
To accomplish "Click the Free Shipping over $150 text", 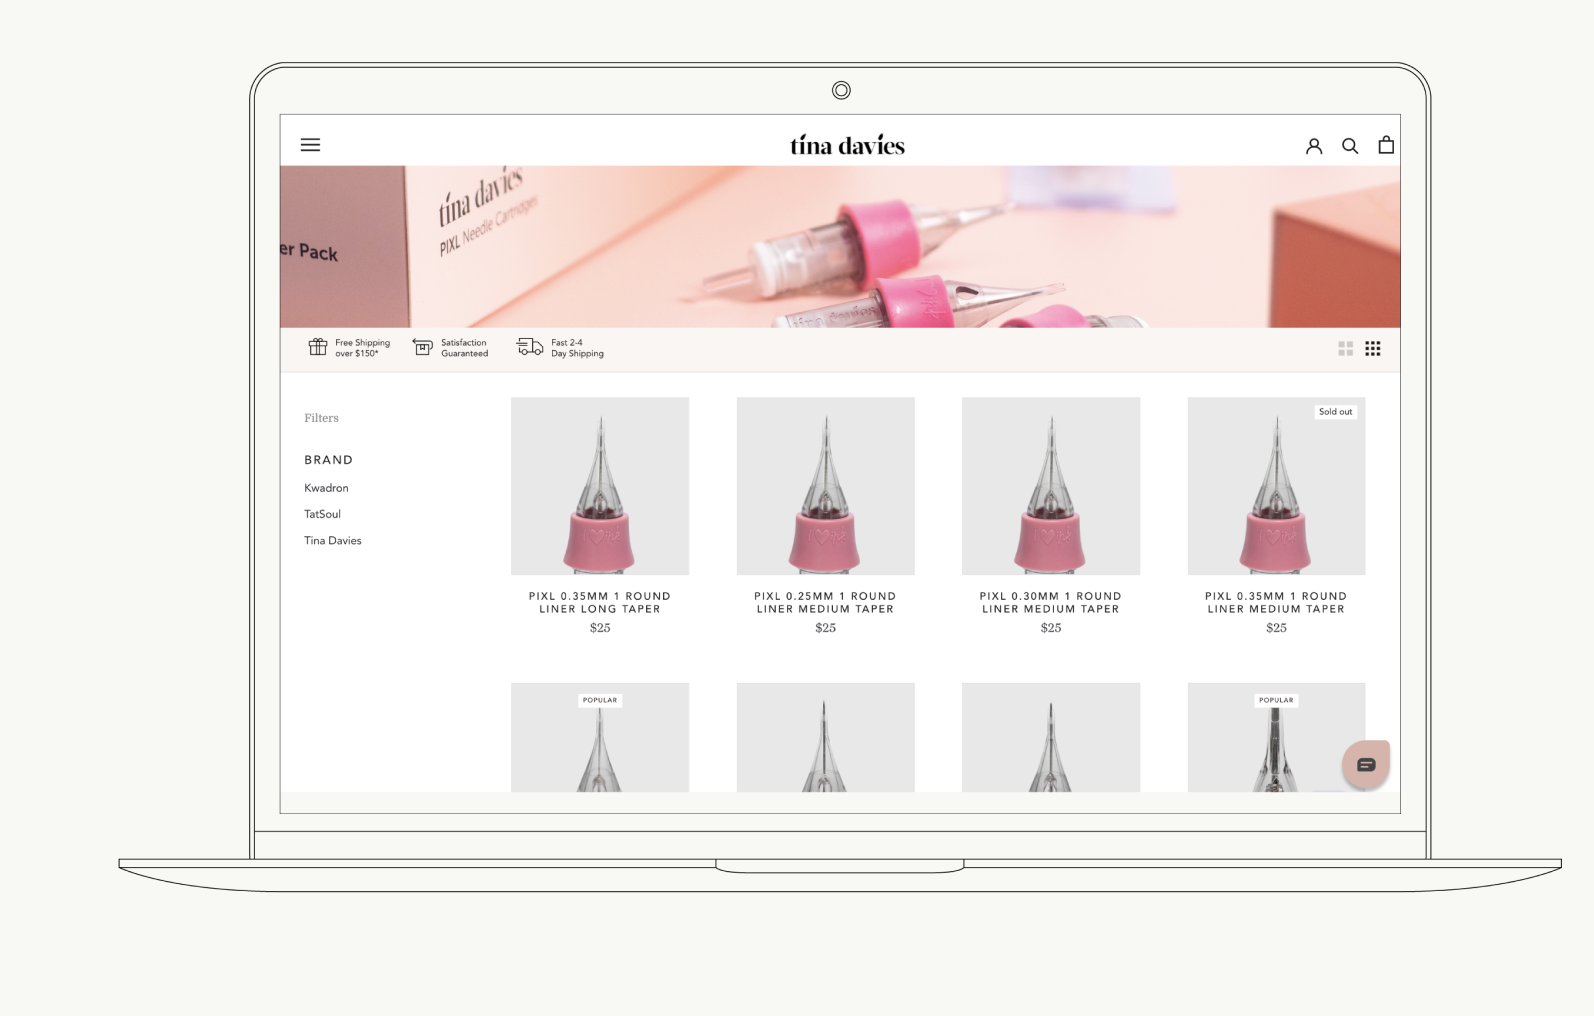I will click(362, 348).
